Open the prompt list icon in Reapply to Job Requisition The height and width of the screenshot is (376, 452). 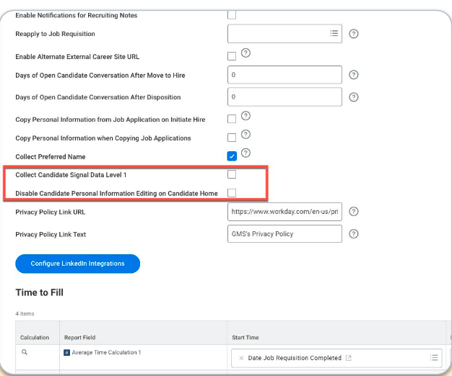[334, 33]
